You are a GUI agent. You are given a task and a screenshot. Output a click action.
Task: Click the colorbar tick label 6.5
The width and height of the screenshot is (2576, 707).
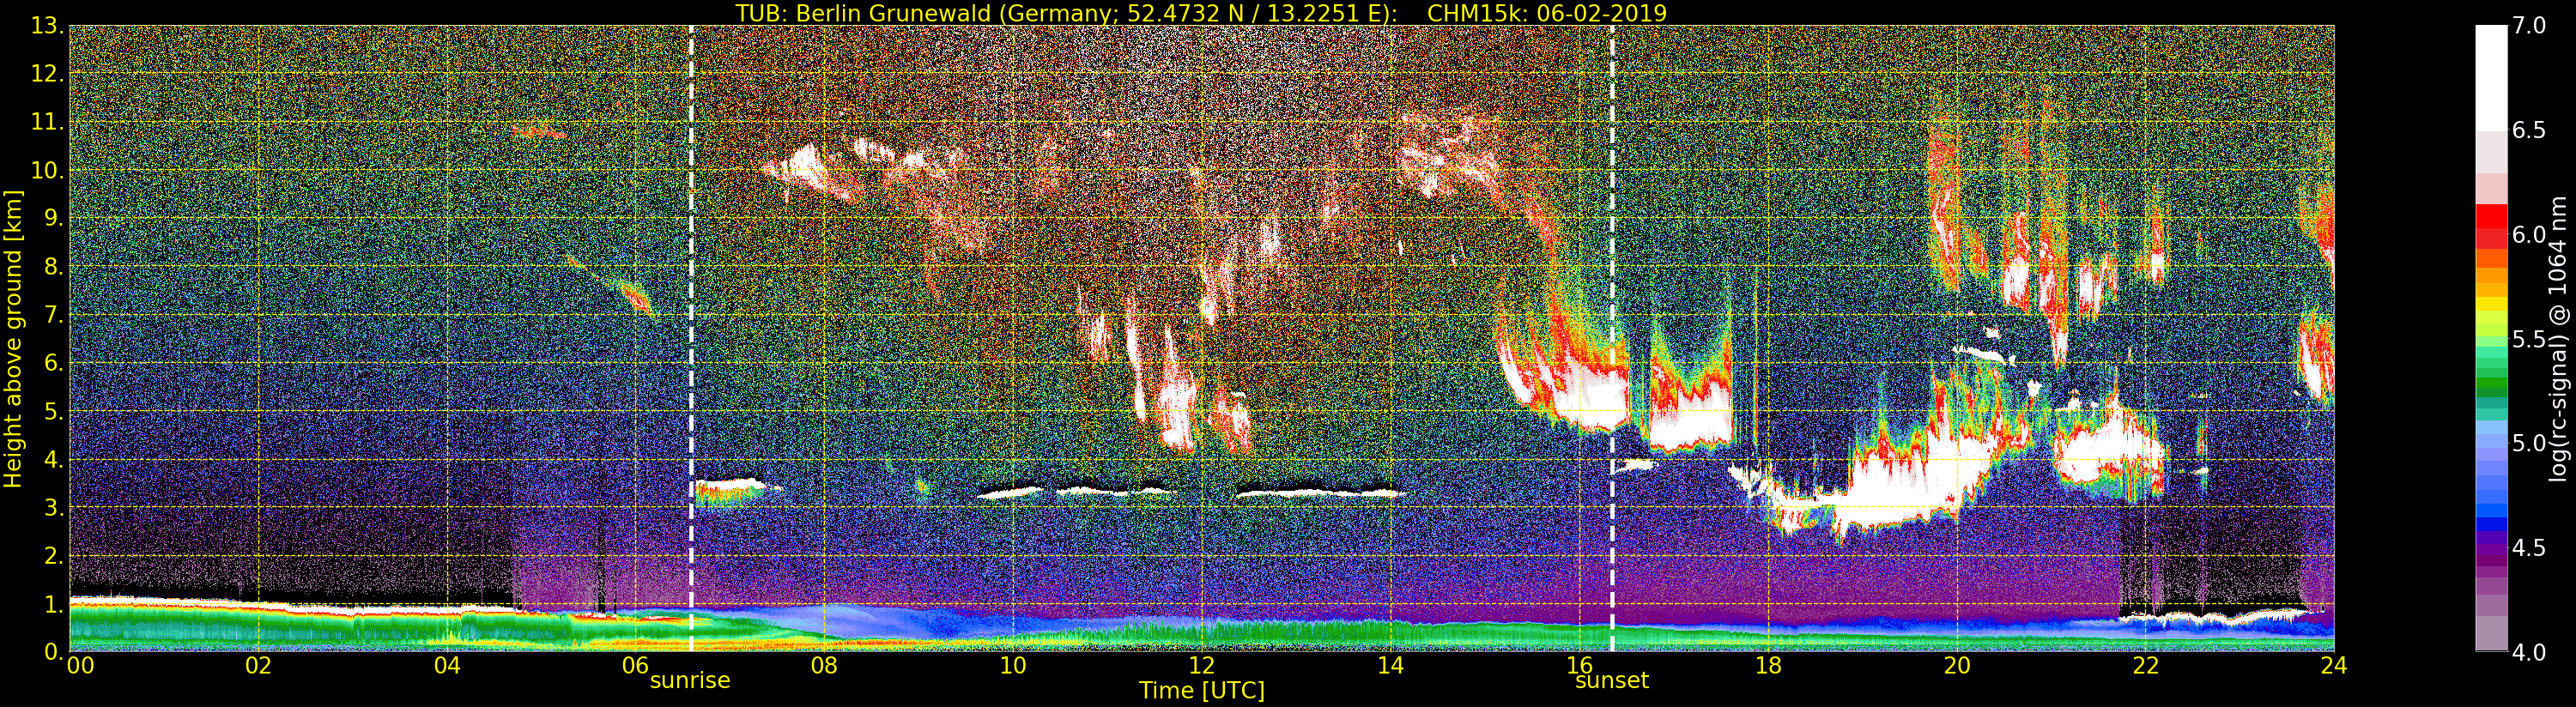click(x=2529, y=130)
